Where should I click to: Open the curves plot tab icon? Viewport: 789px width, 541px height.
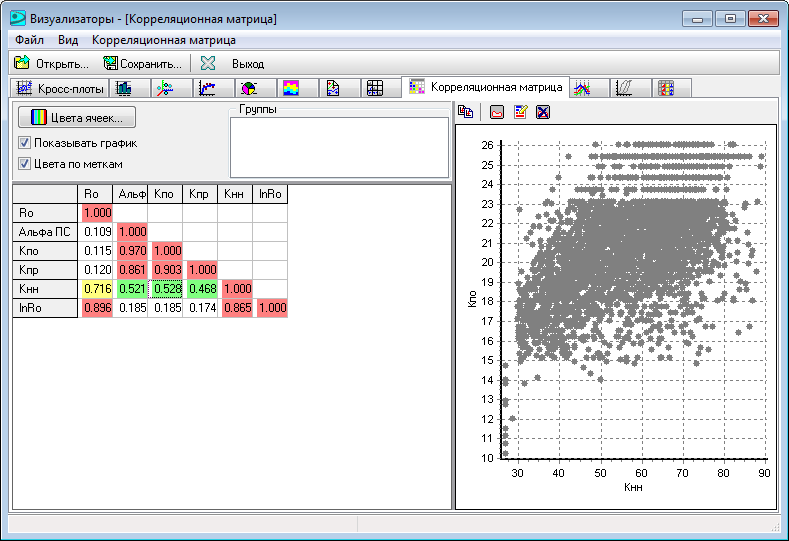[x=624, y=88]
